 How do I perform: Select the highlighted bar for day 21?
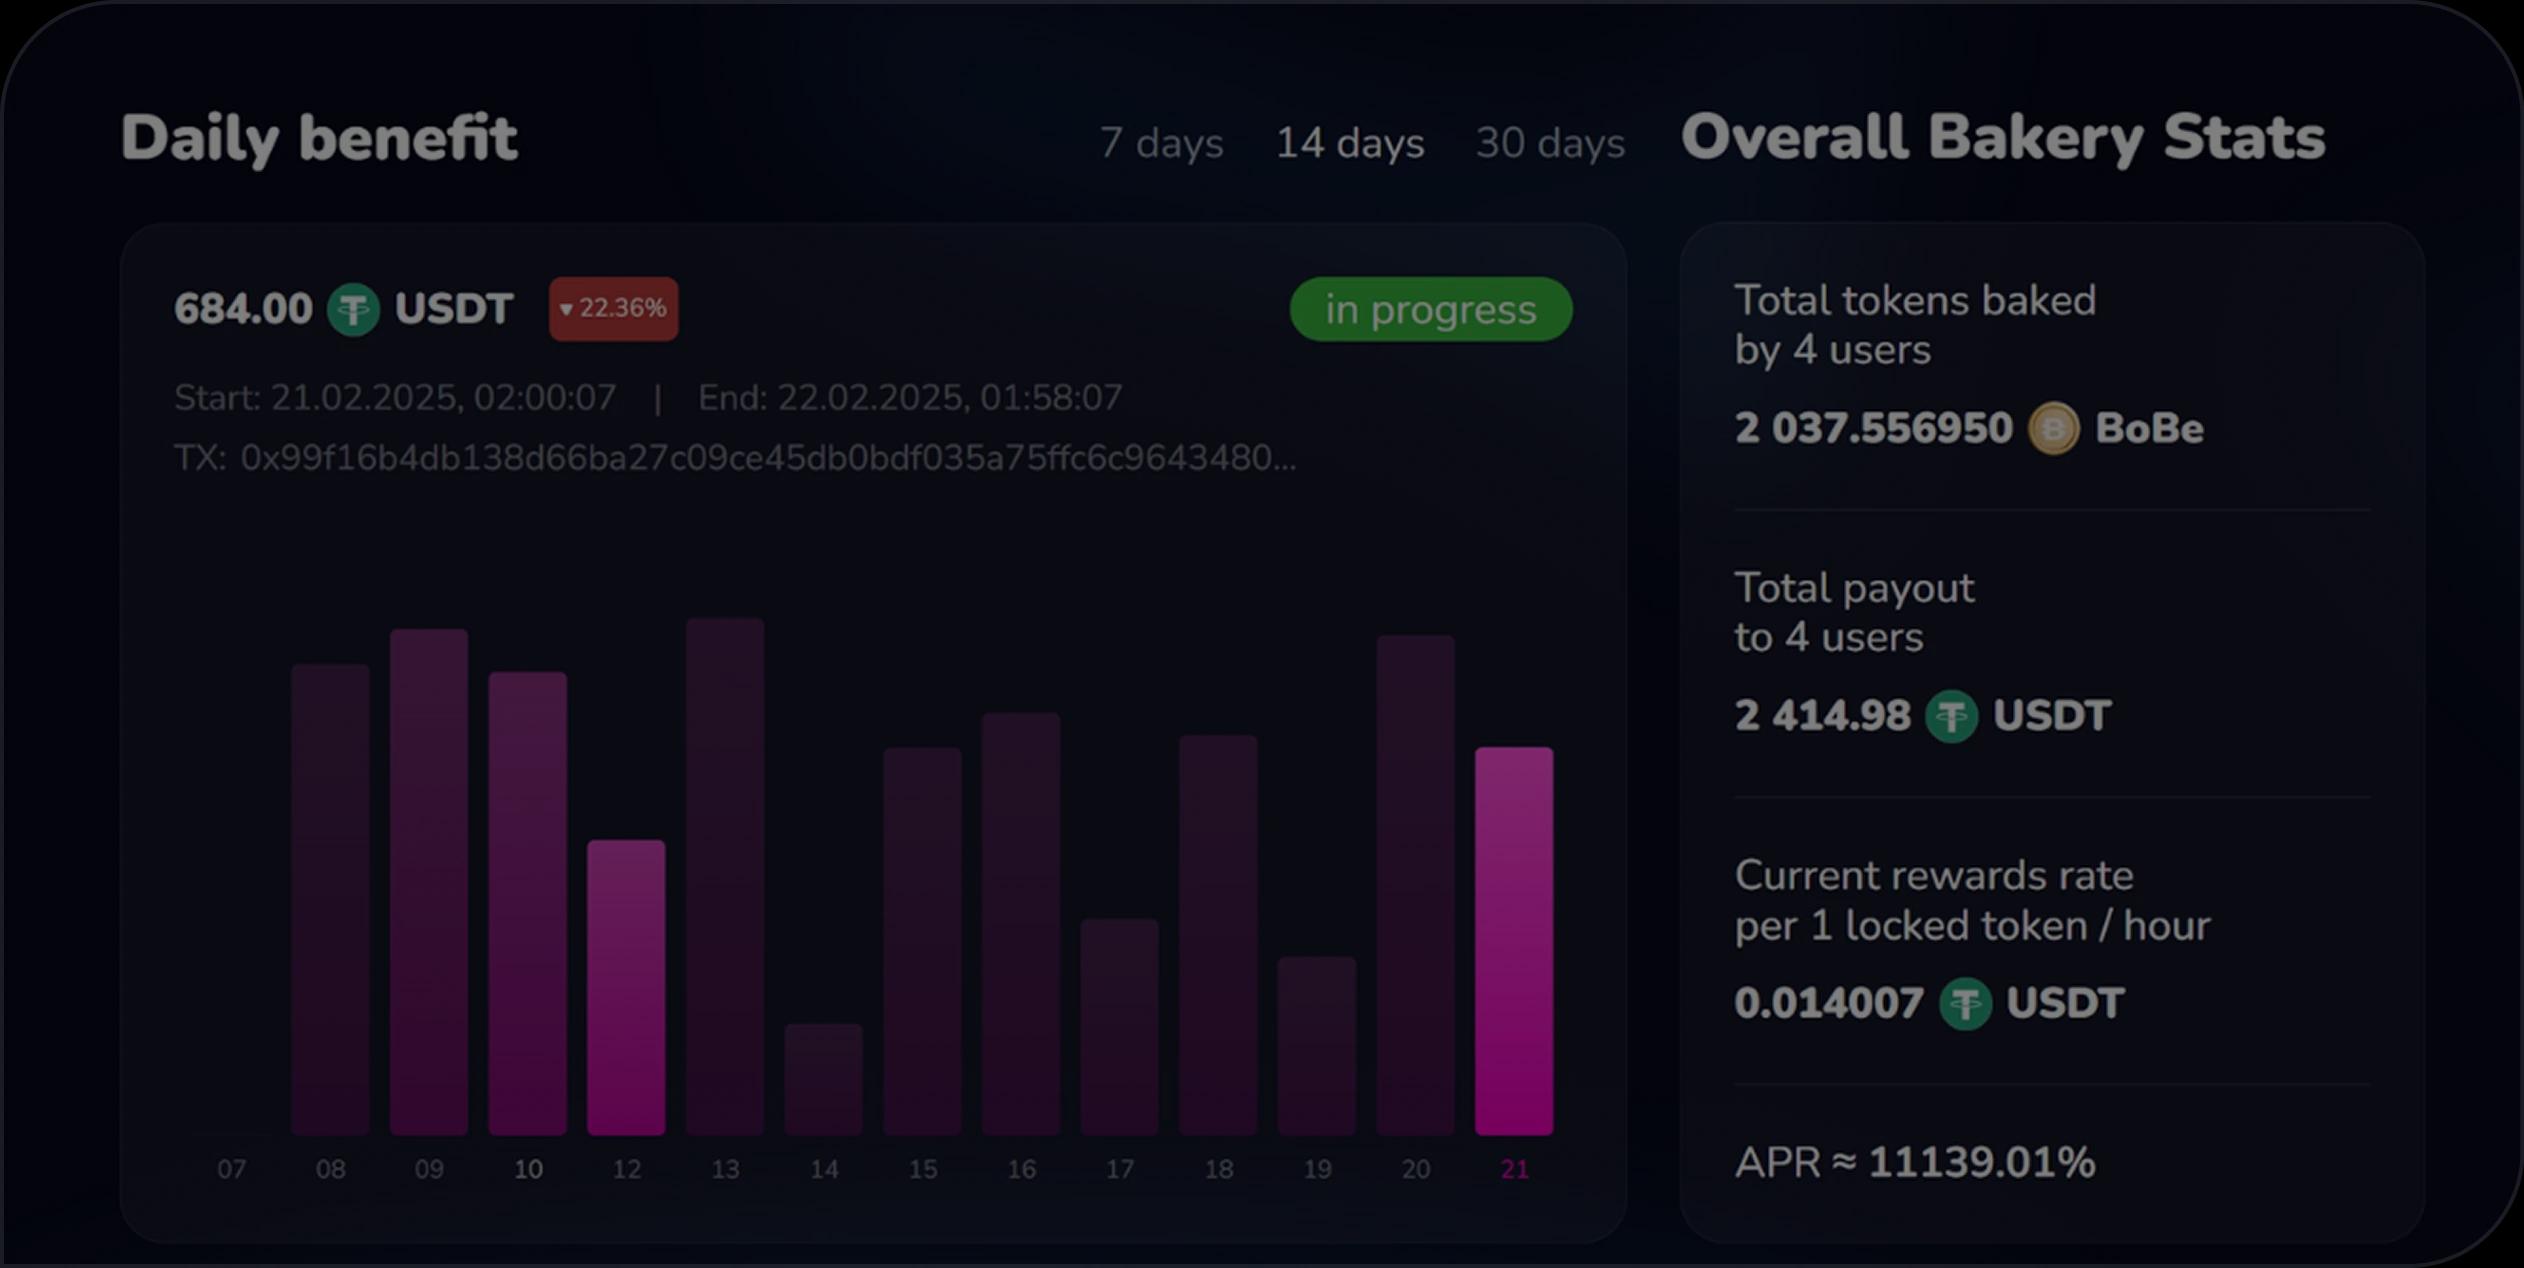(x=1513, y=940)
